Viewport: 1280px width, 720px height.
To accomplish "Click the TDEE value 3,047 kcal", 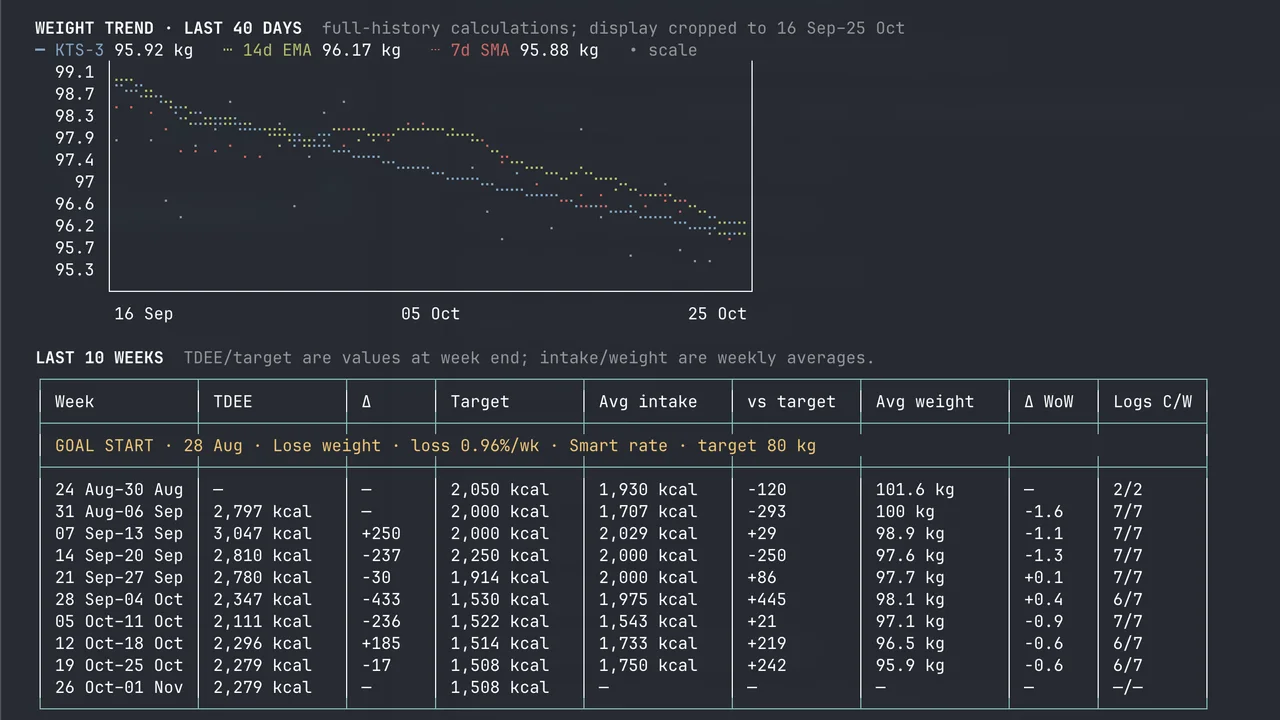I will pos(263,534).
